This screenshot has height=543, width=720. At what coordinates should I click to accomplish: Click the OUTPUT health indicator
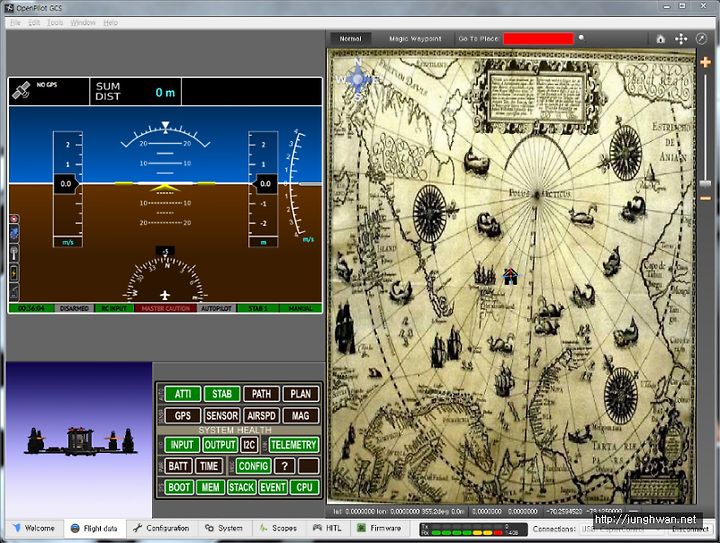pyautogui.click(x=220, y=445)
